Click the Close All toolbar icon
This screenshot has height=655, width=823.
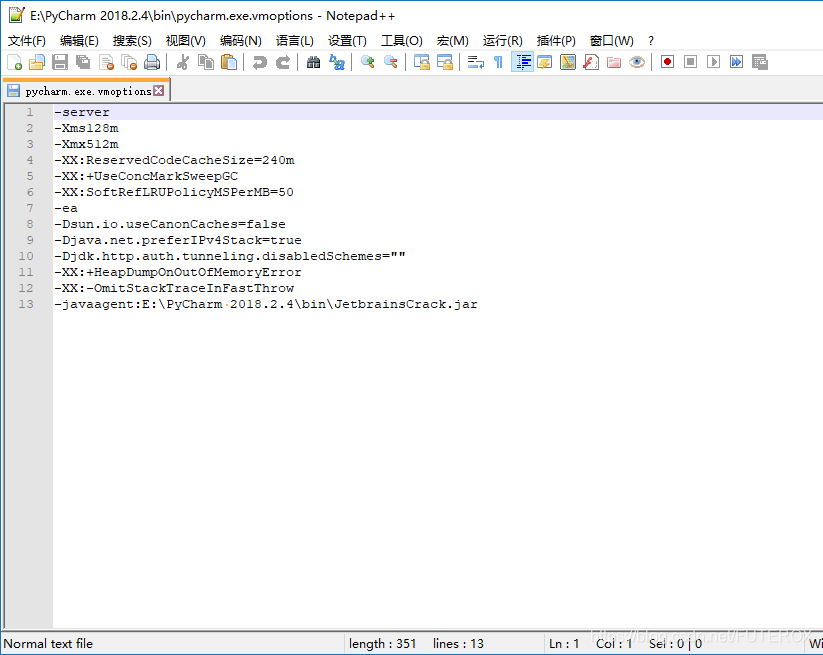pyautogui.click(x=129, y=62)
